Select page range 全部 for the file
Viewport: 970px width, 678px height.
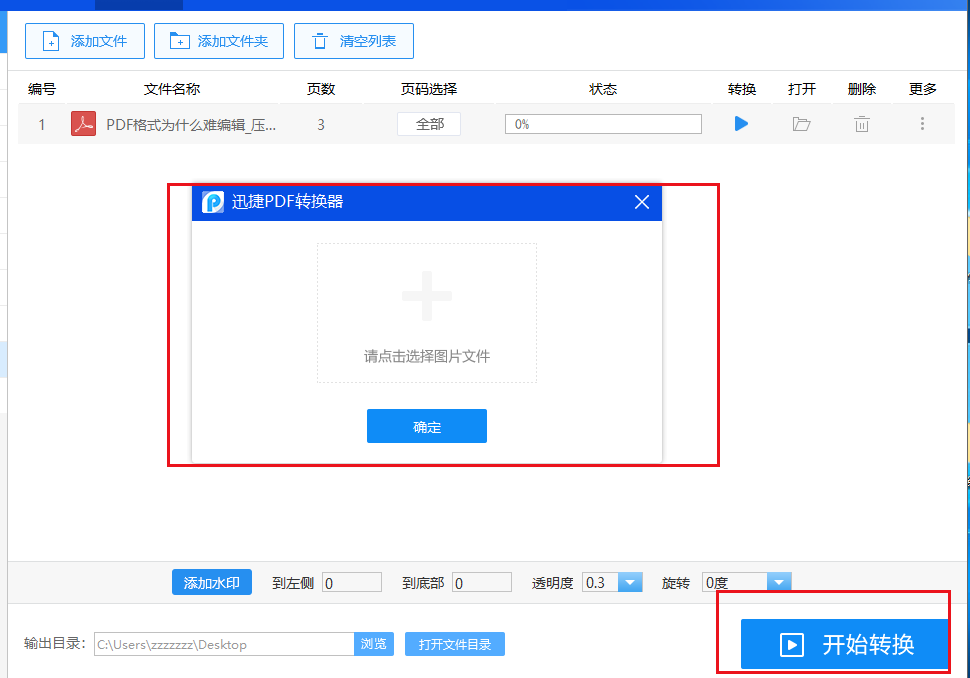(429, 124)
